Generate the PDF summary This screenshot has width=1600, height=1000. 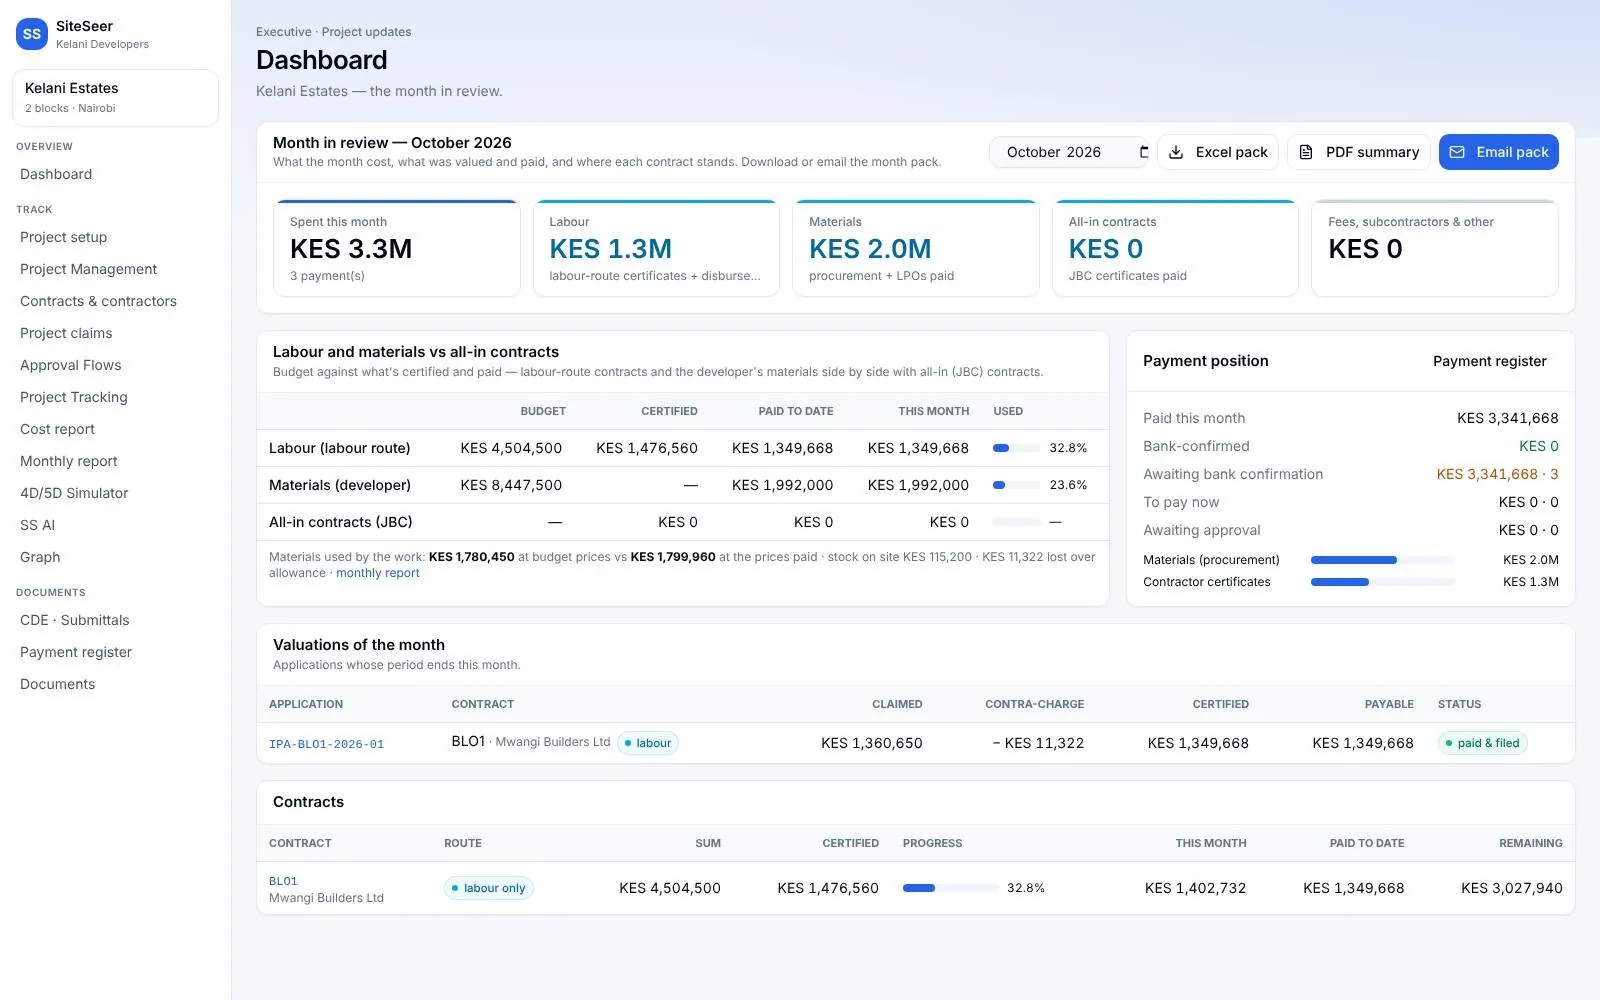(1358, 152)
